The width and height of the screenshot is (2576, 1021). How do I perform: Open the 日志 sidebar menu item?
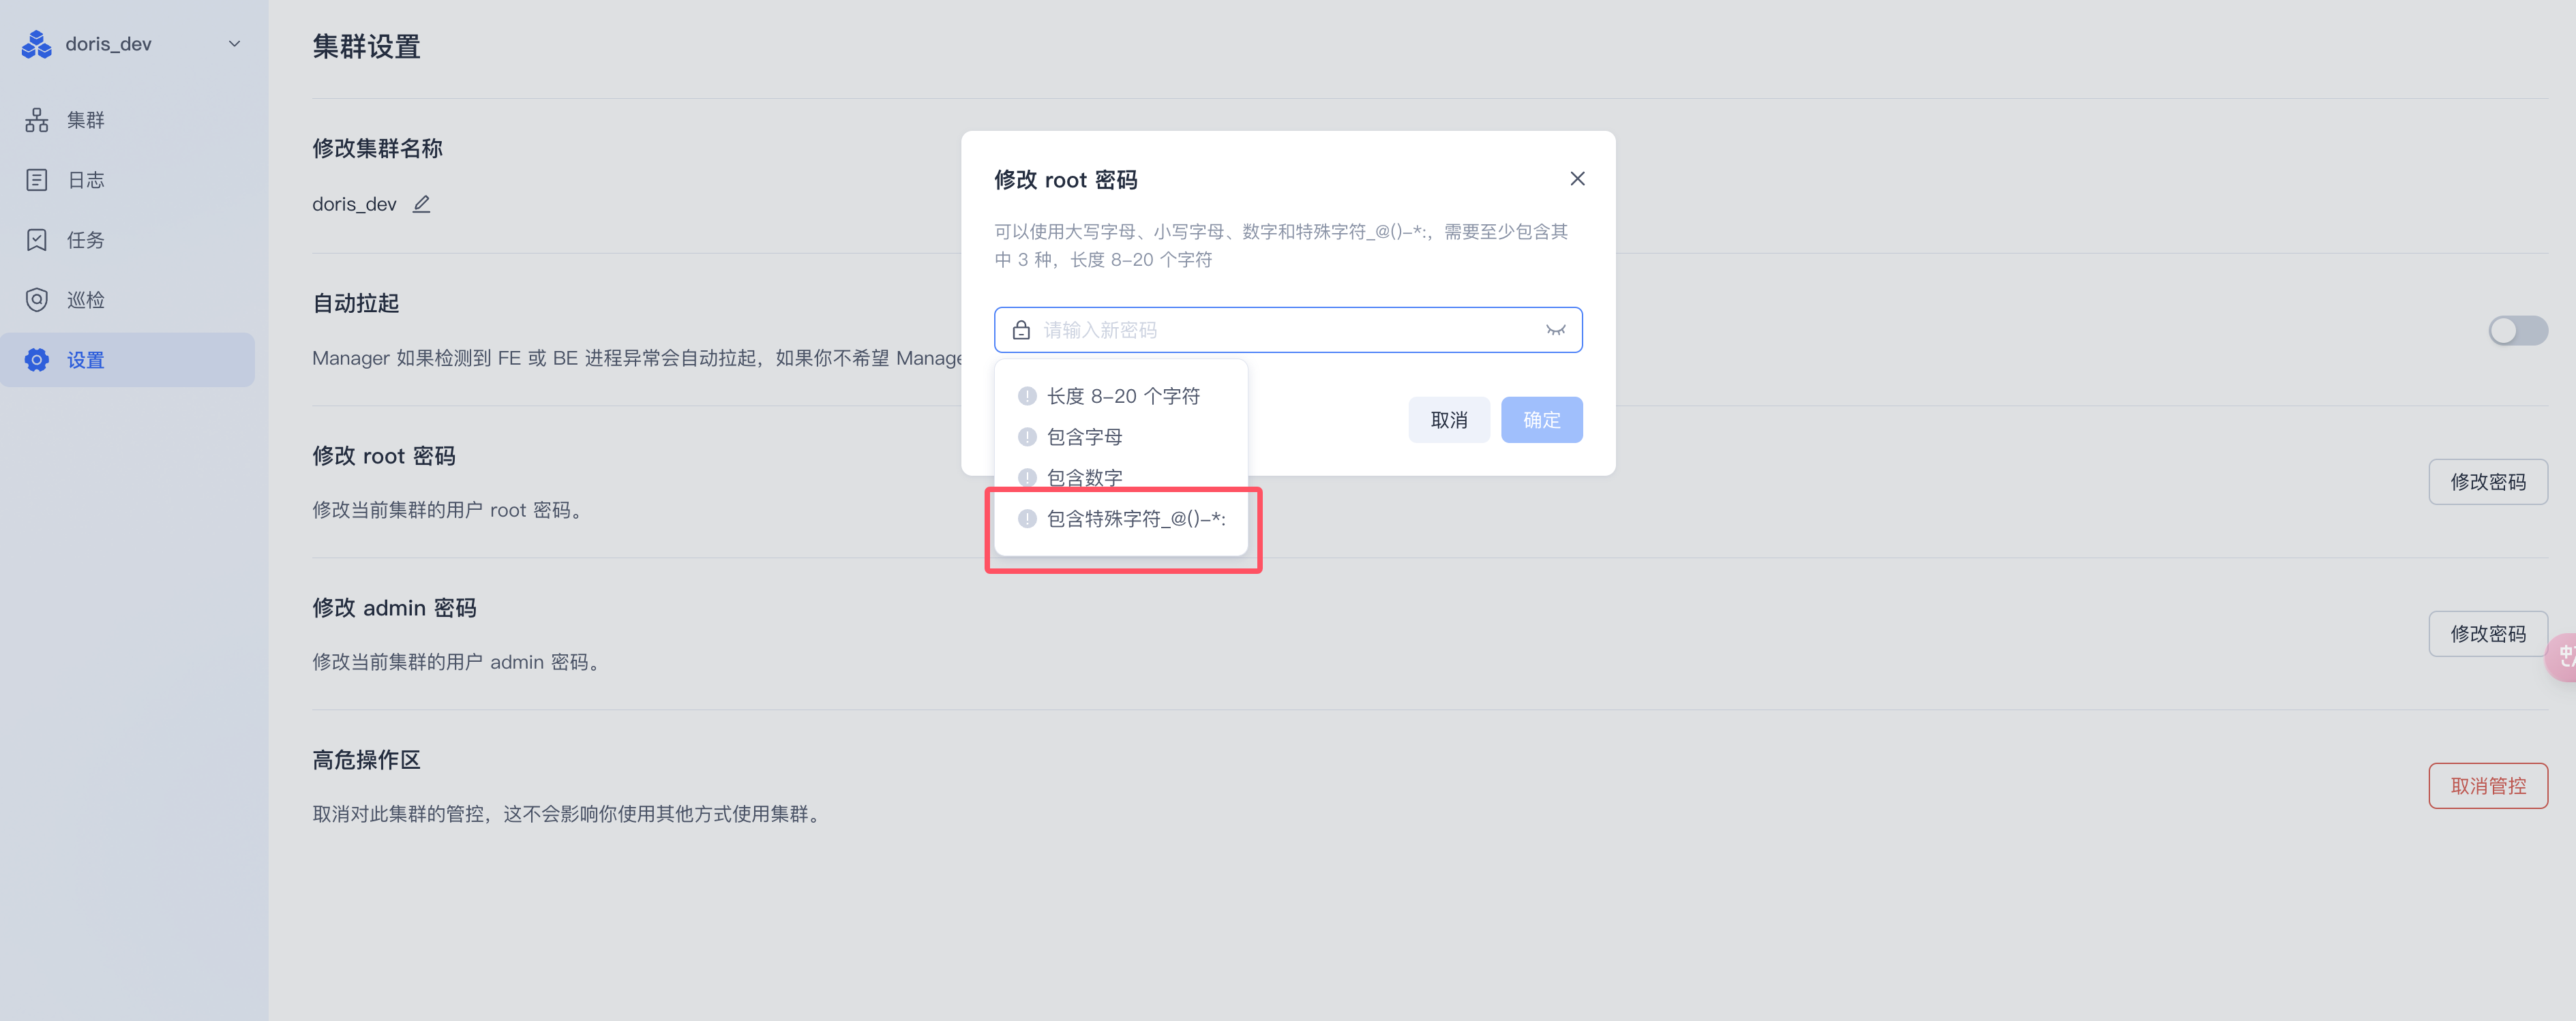point(127,180)
